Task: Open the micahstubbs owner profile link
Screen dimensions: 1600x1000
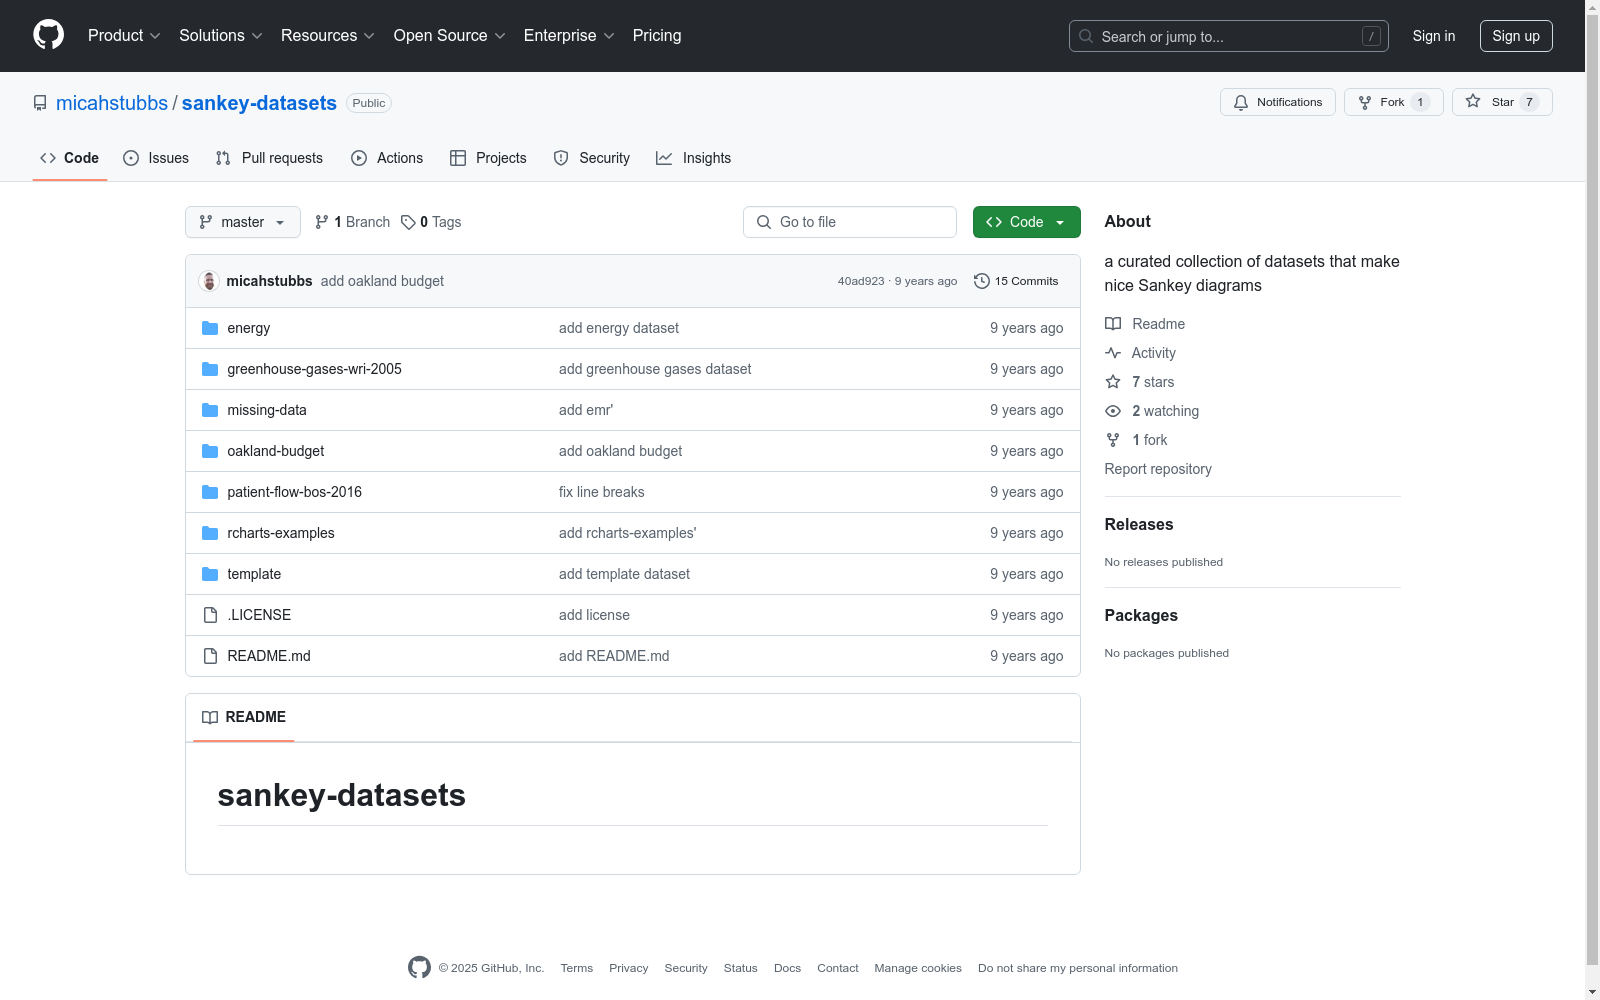Action: tap(112, 103)
